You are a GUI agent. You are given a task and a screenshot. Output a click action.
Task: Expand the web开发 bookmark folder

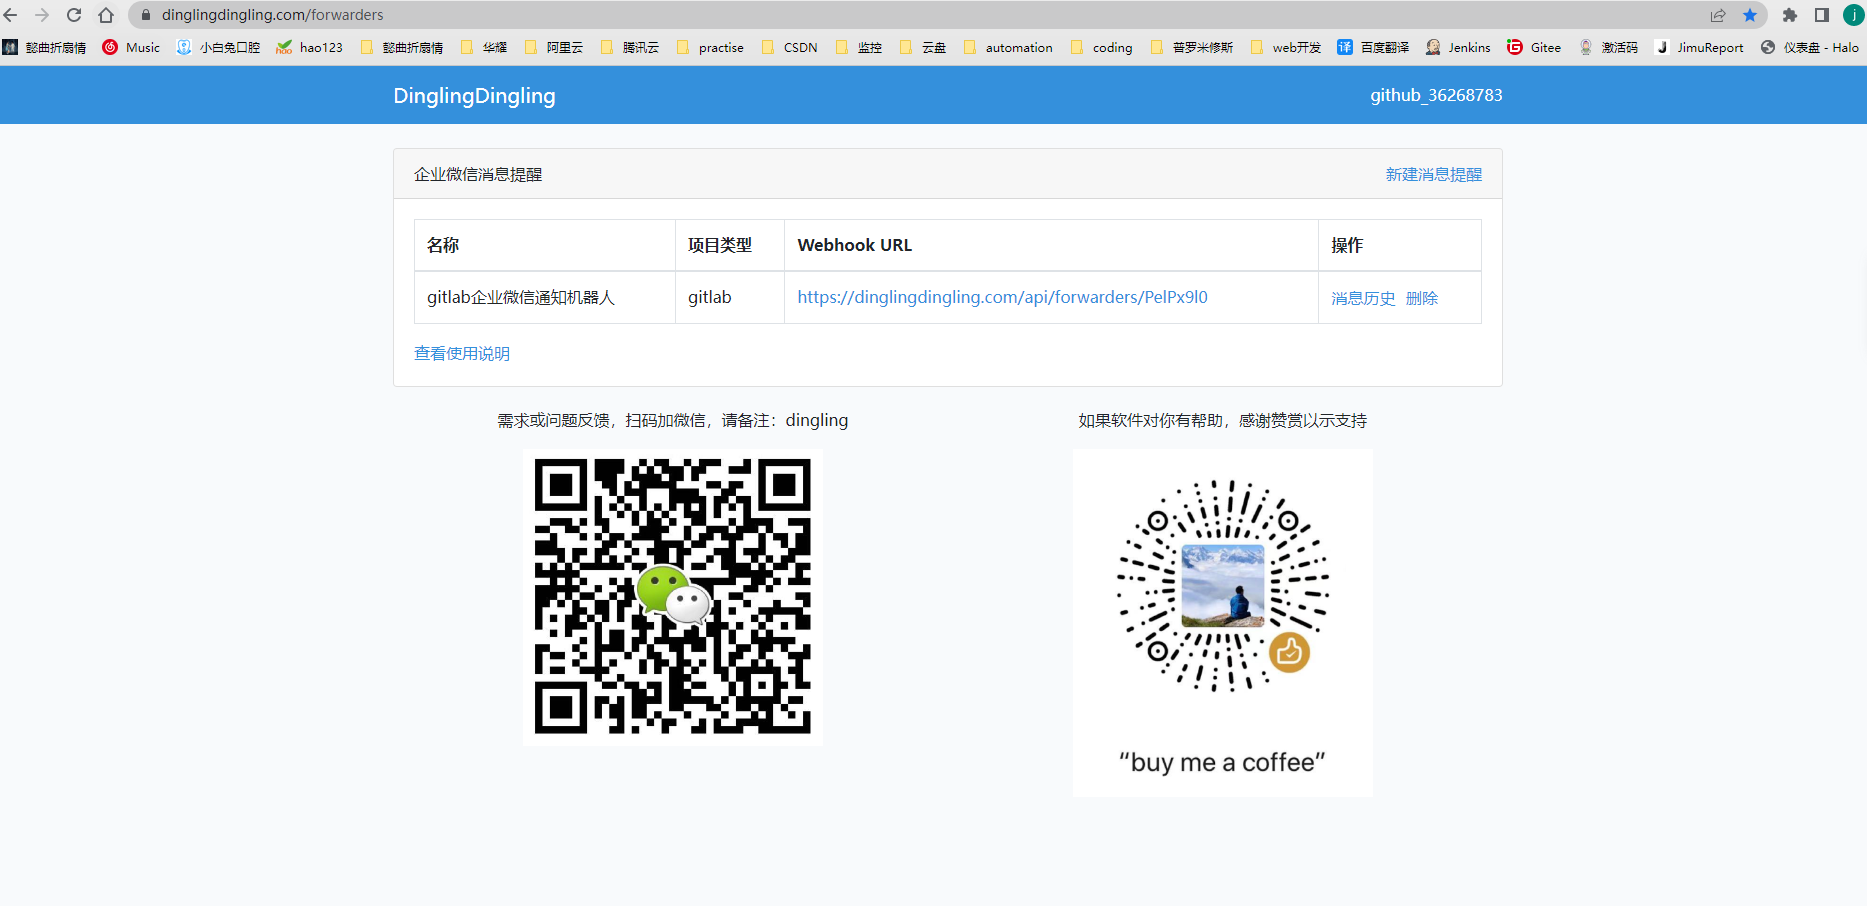coord(1286,47)
